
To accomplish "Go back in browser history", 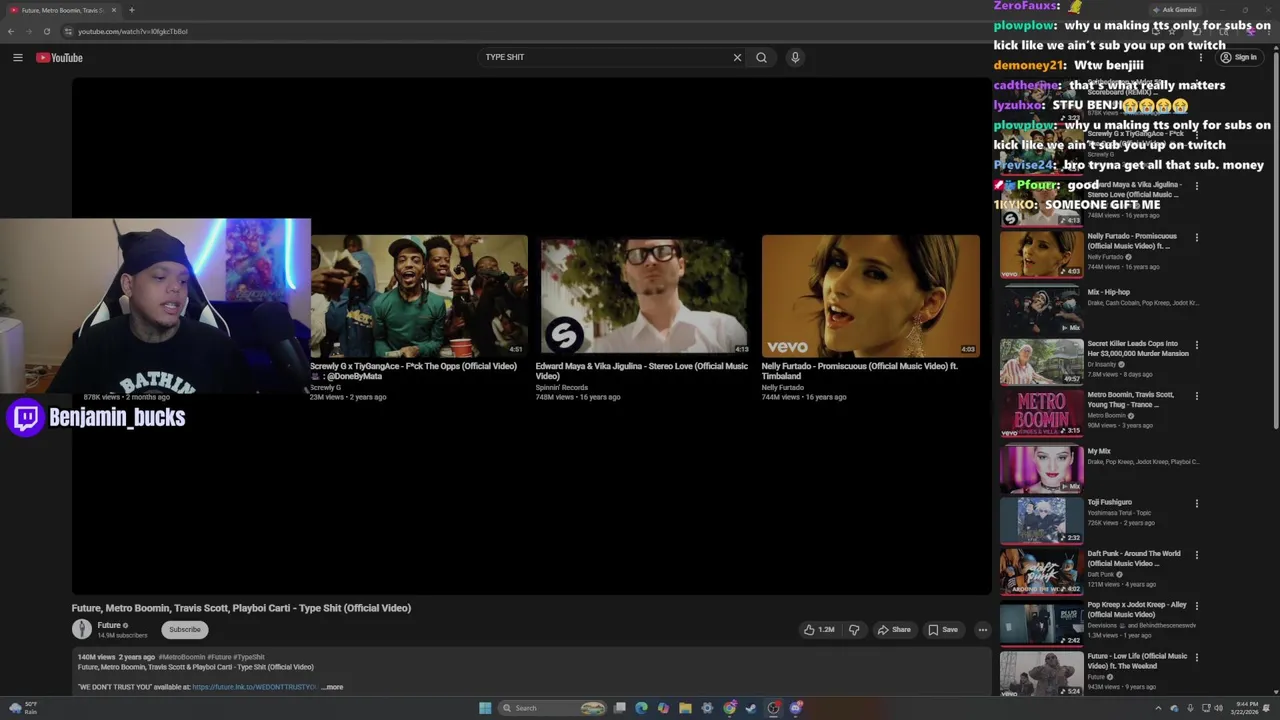I will [x=12, y=31].
